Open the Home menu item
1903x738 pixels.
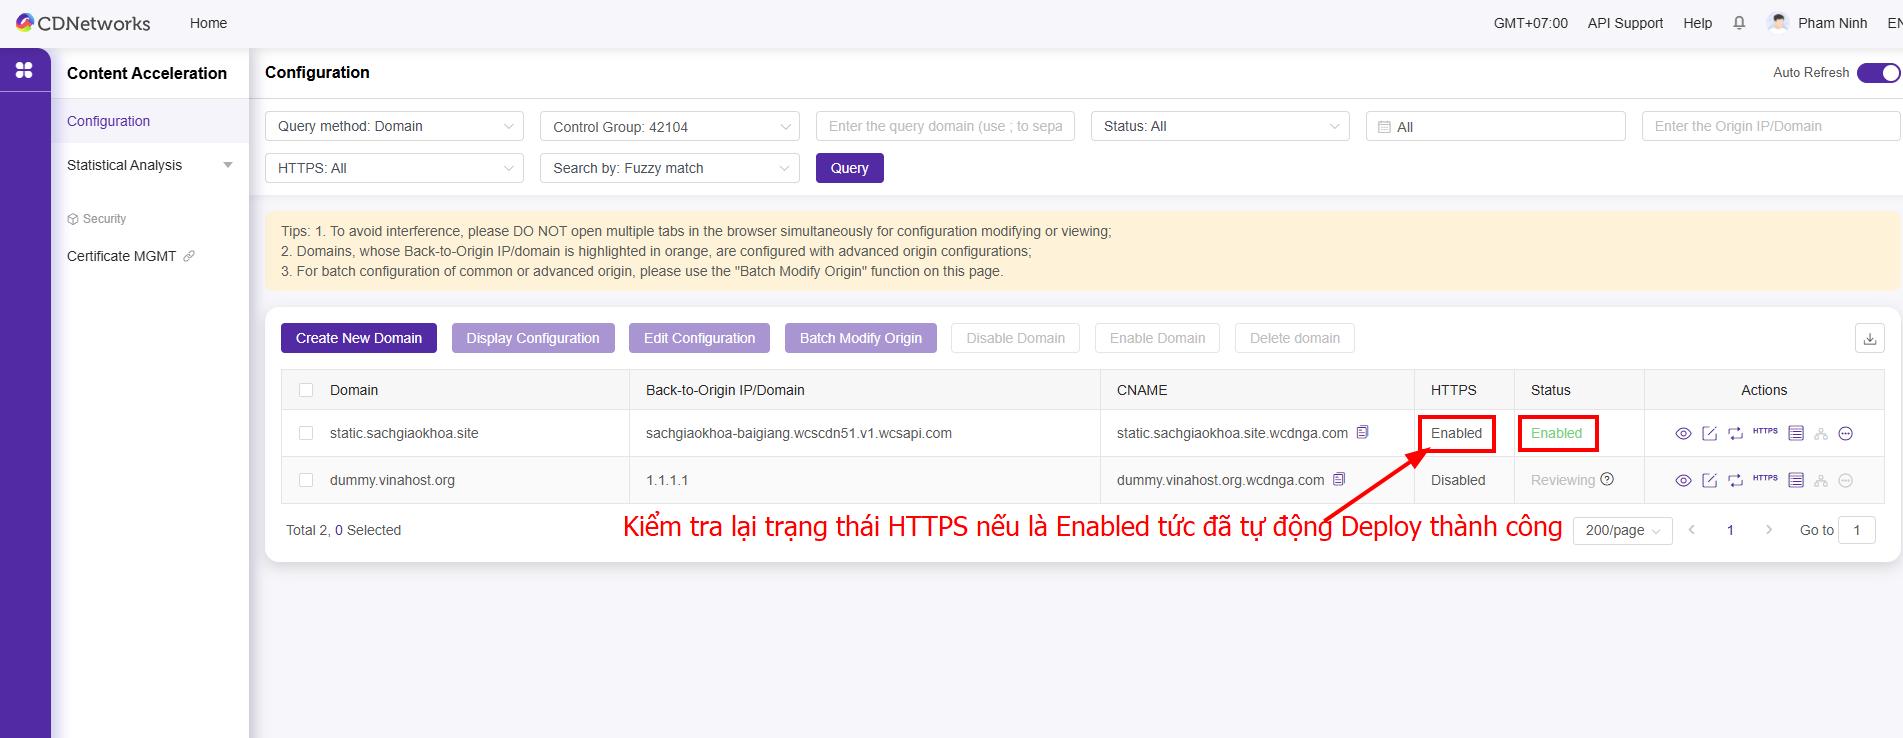click(x=208, y=23)
